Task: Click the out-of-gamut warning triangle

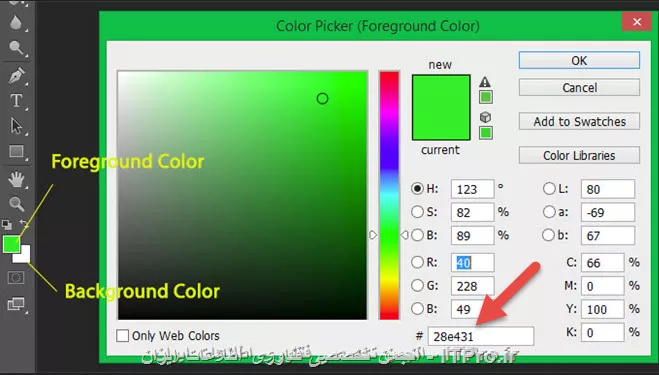Action: click(x=485, y=82)
